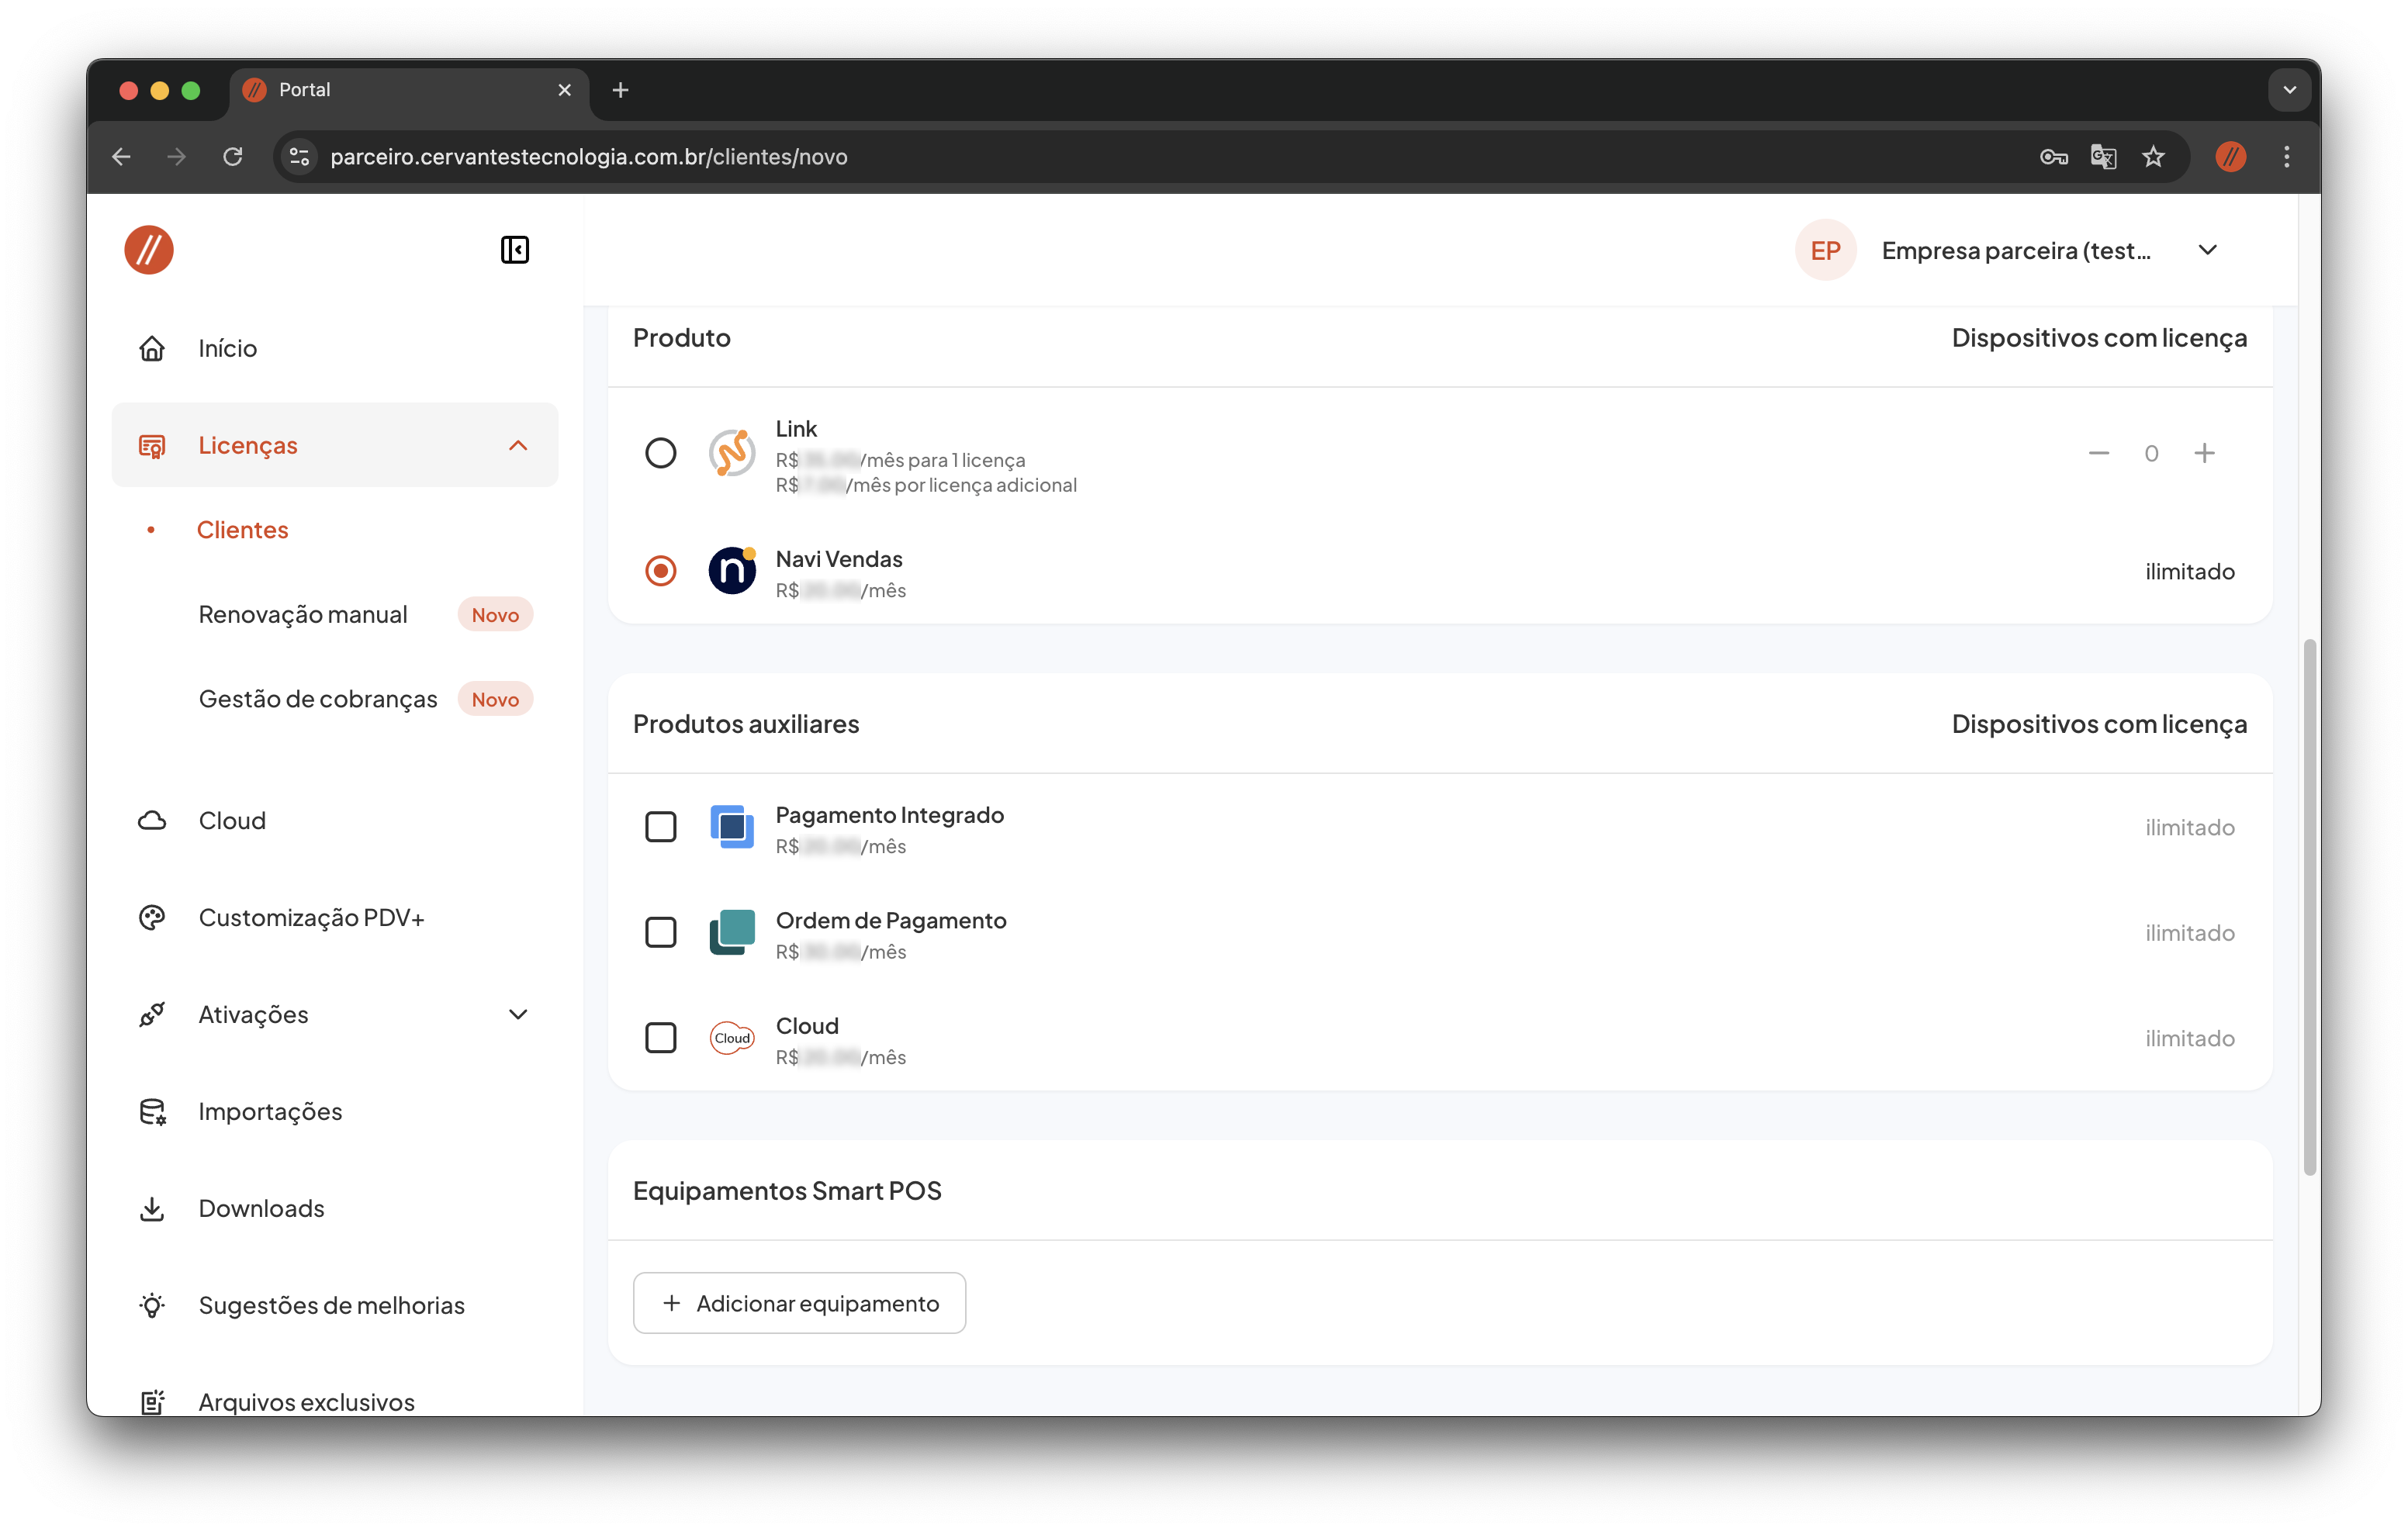Click the Cloud product logo
The image size is (2408, 1531).
coord(732,1038)
